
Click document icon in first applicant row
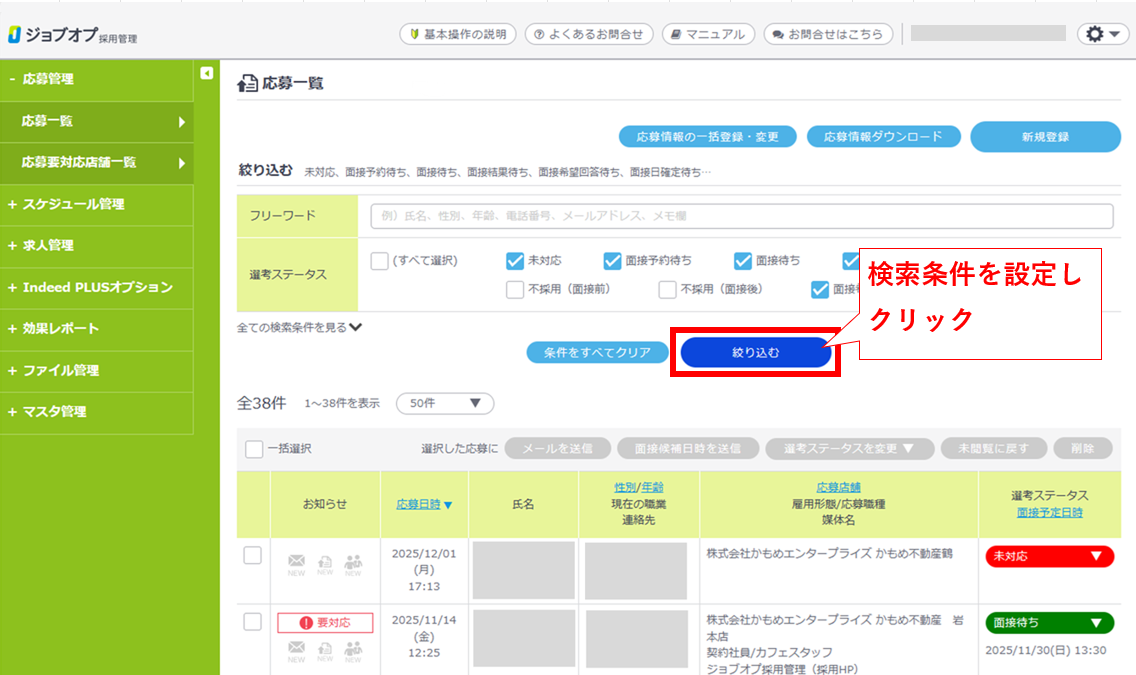(x=325, y=562)
